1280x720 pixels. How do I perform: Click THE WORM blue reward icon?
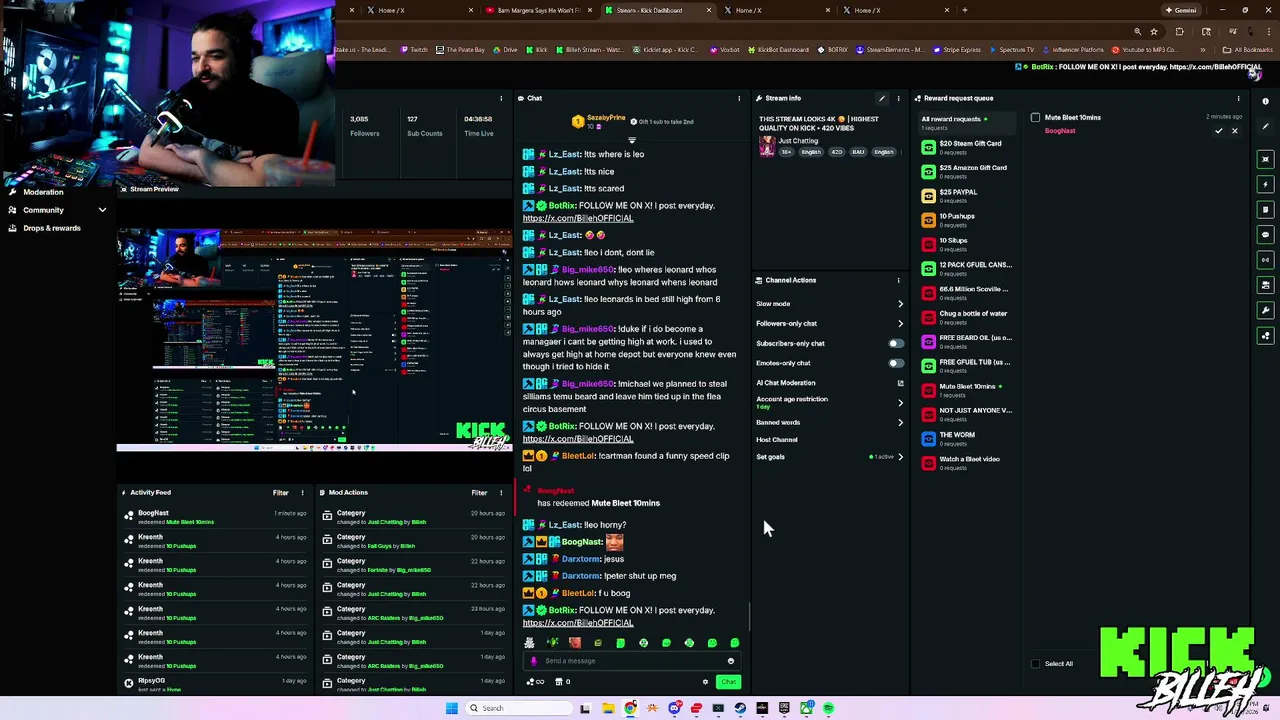tap(928, 438)
